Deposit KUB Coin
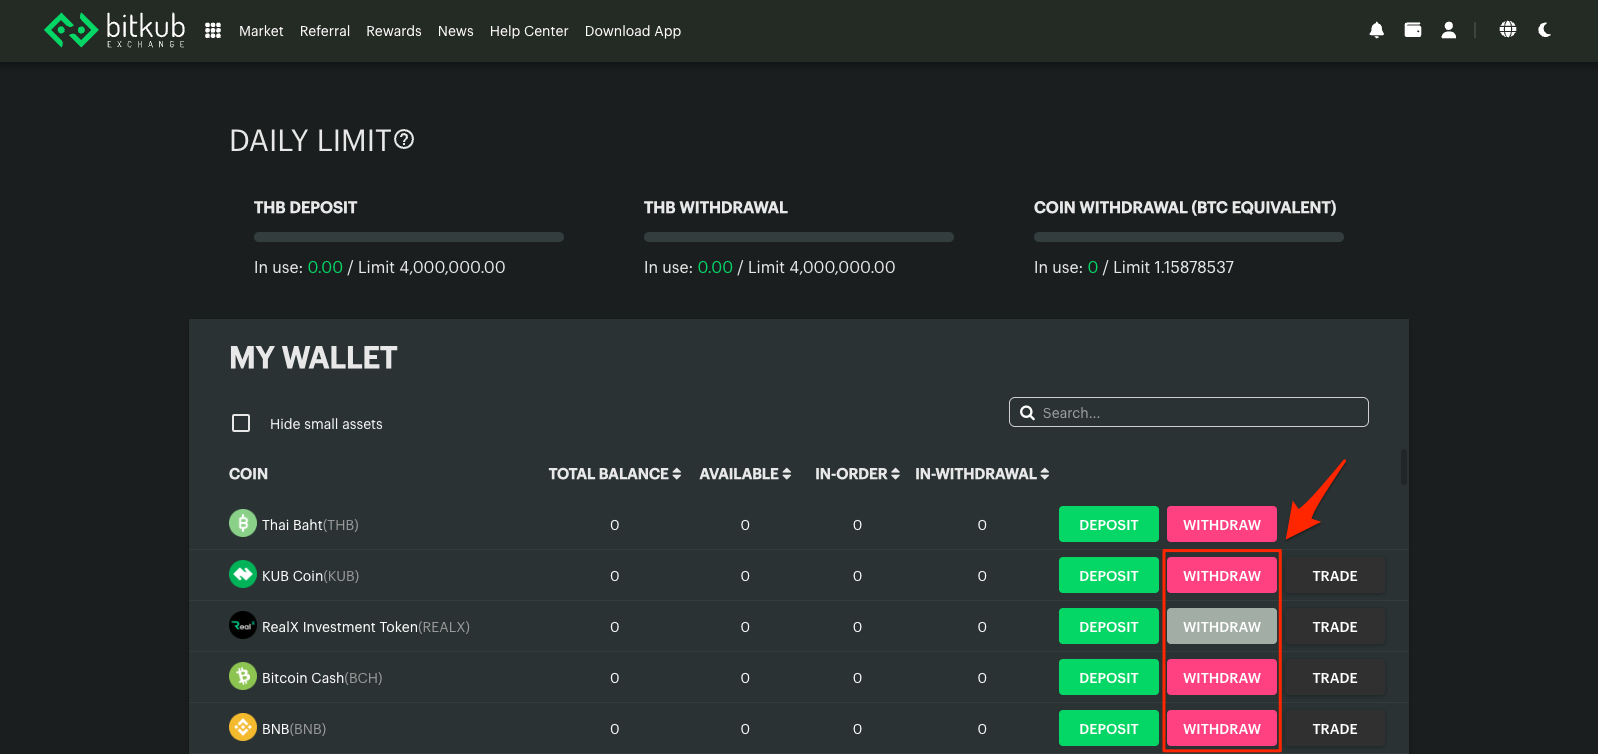This screenshot has width=1598, height=754. click(1109, 575)
